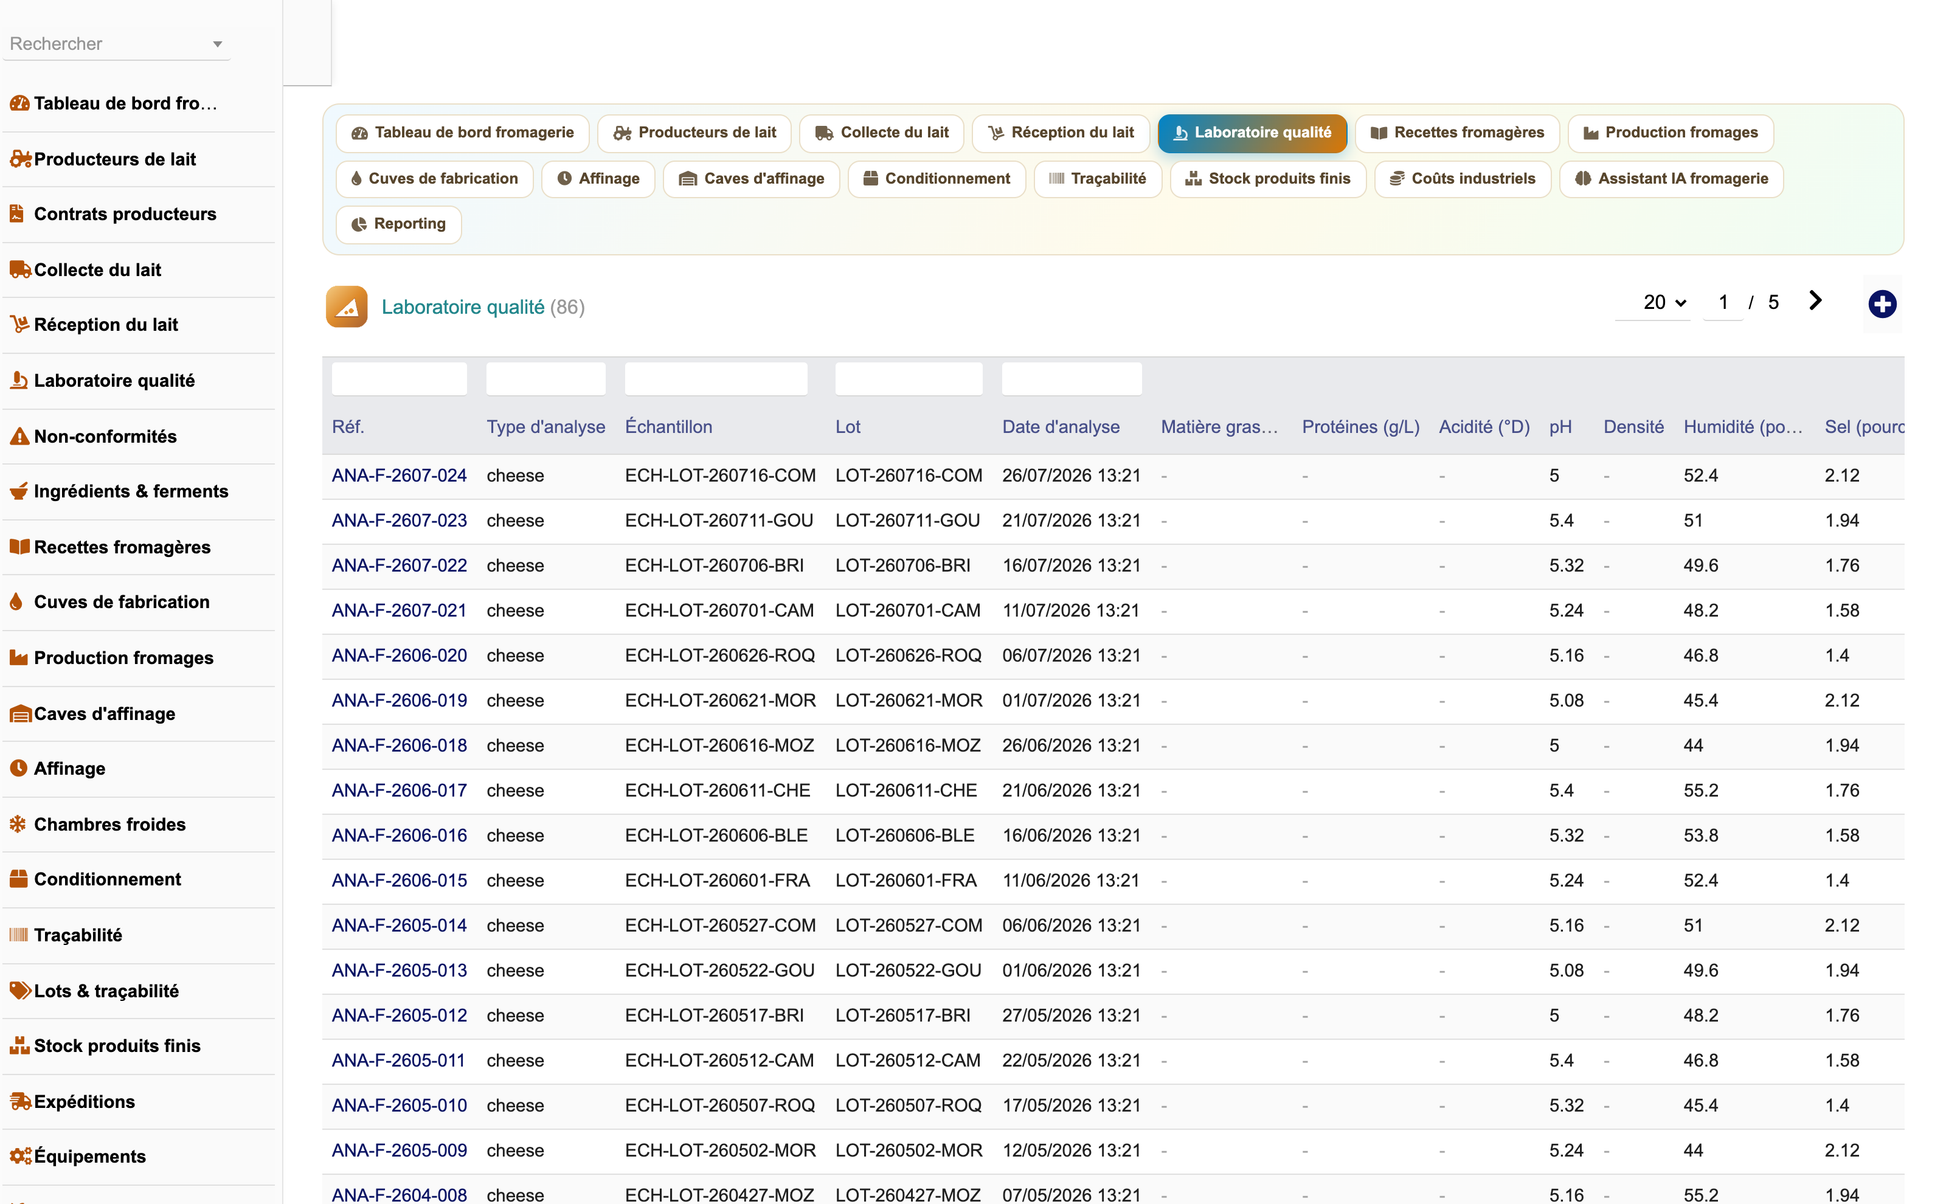Click the Contrats producteurs document icon
The image size is (1946, 1204).
pyautogui.click(x=17, y=214)
